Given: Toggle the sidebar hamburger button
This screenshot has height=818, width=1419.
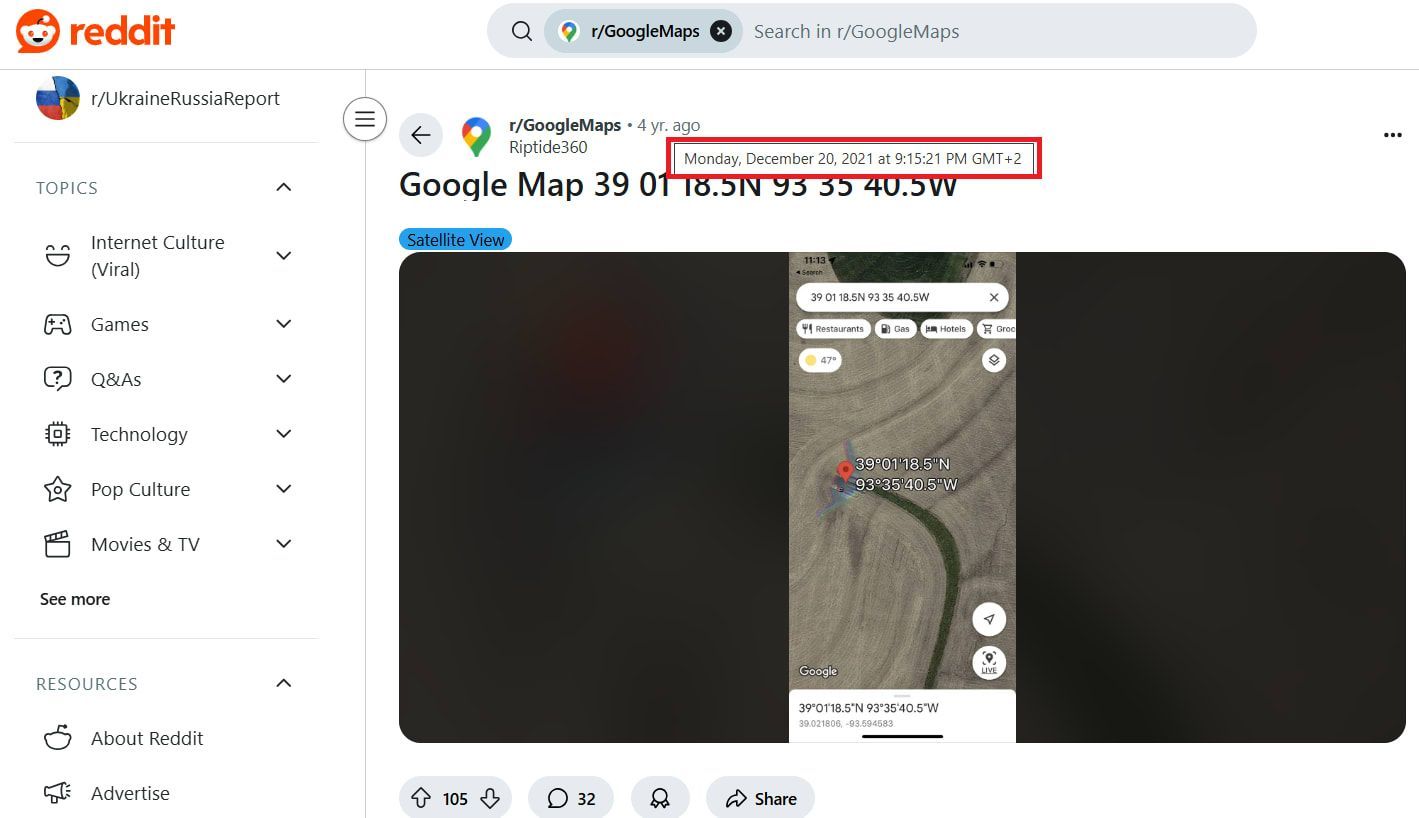Looking at the screenshot, I should tap(365, 119).
